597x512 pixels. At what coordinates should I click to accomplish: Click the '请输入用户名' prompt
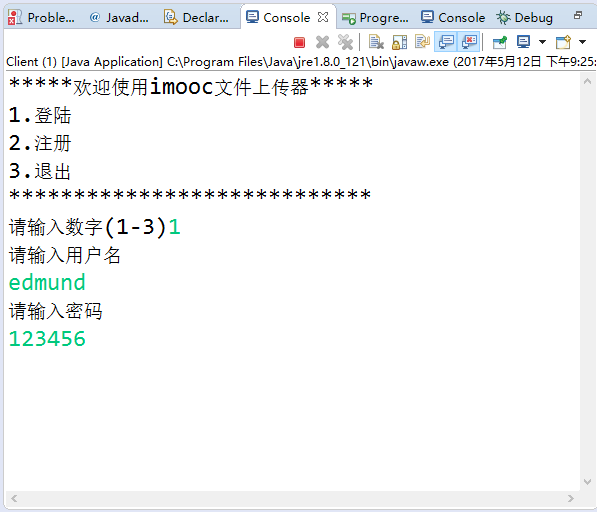[x=65, y=255]
